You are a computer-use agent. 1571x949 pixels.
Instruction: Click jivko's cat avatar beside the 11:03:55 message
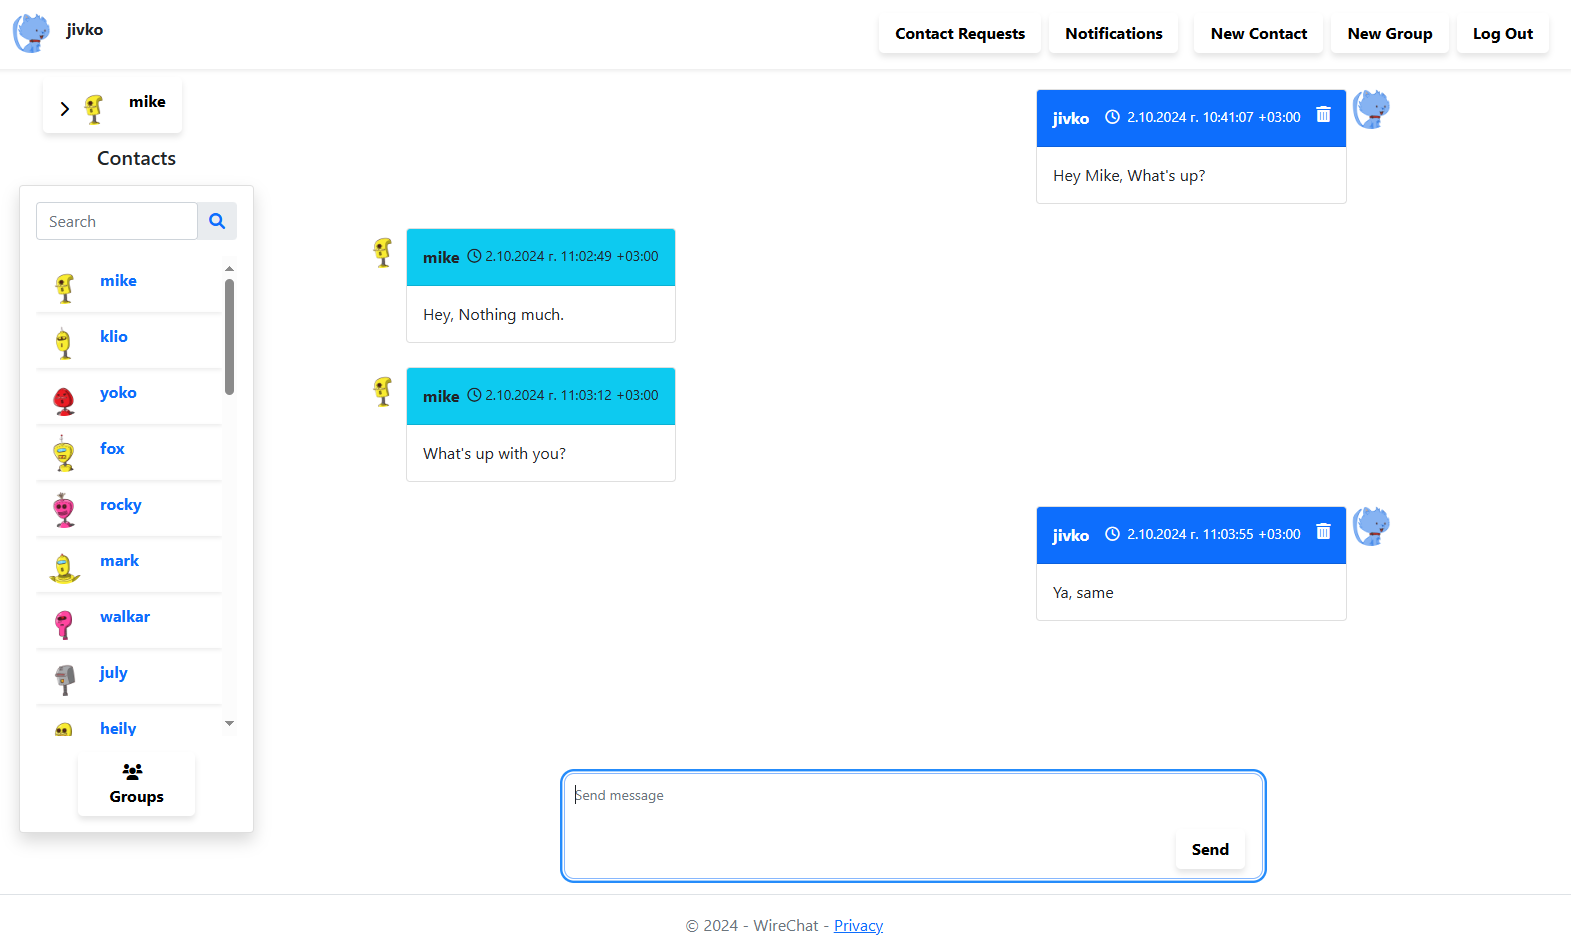tap(1372, 527)
